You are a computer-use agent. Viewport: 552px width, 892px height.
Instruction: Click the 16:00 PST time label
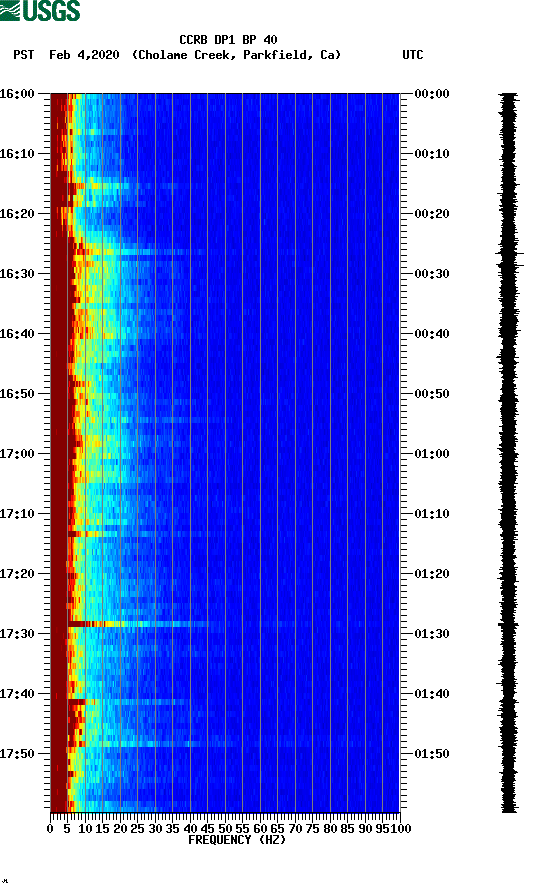pyautogui.click(x=17, y=94)
